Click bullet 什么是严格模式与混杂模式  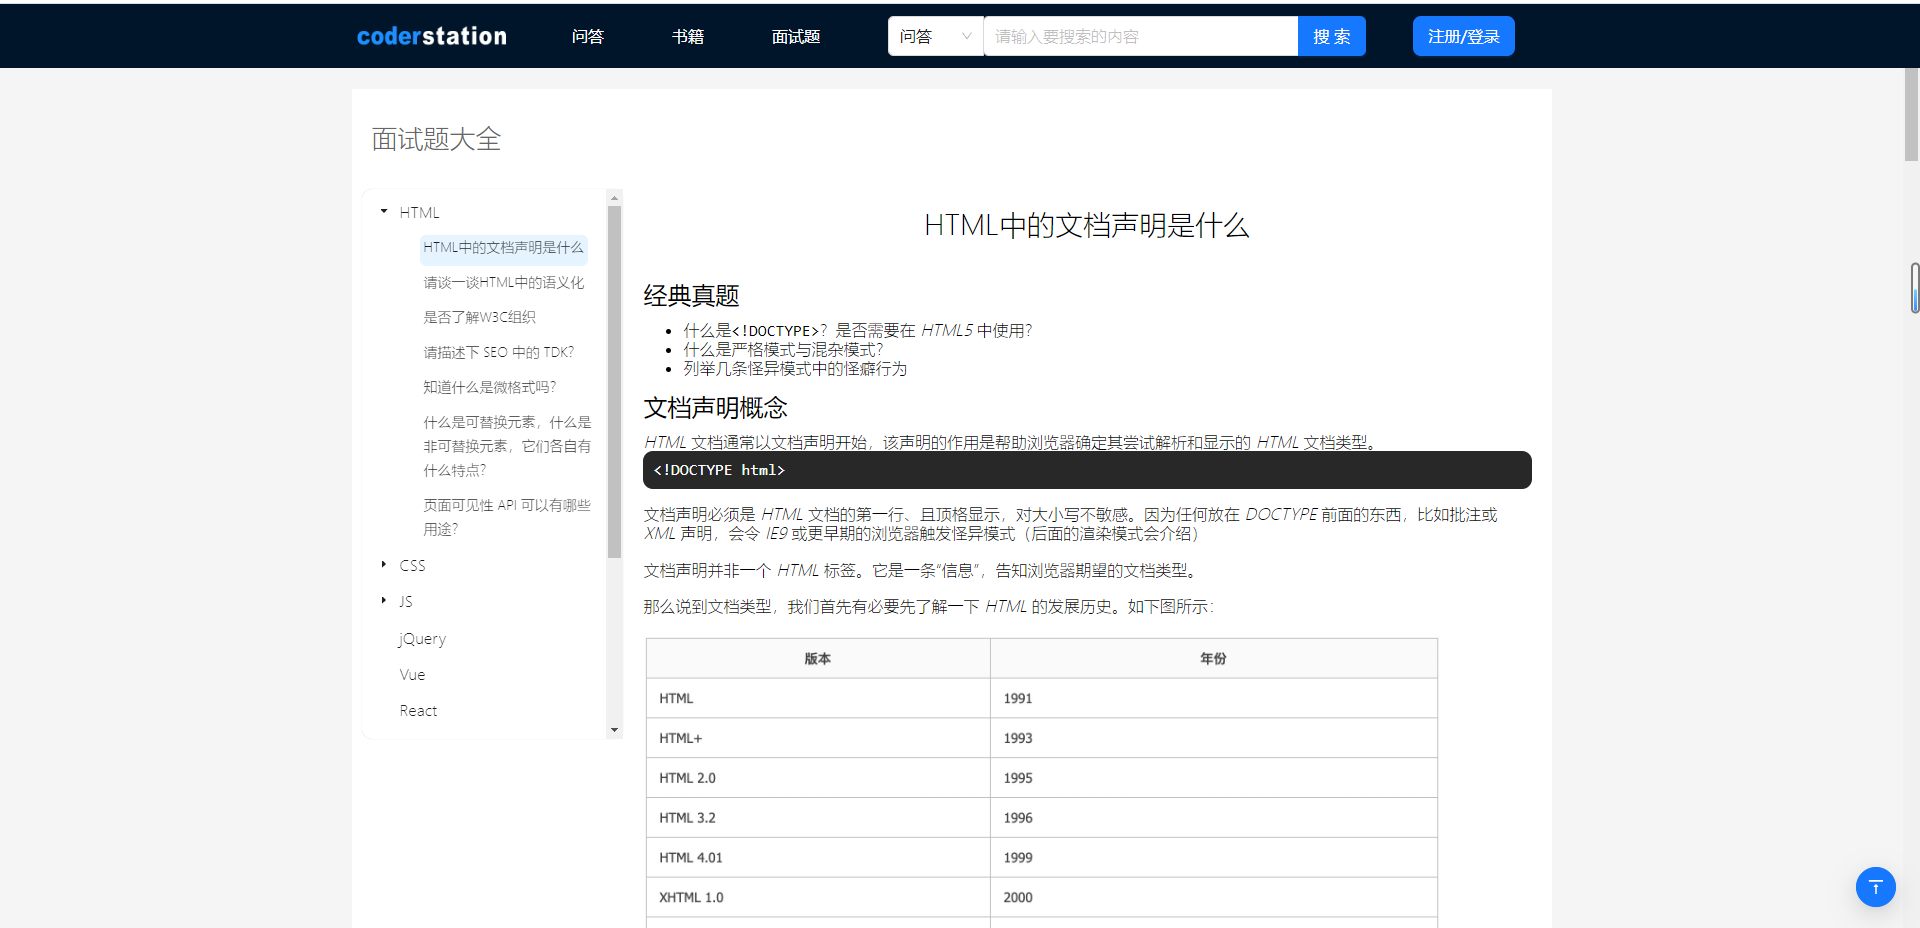point(783,350)
